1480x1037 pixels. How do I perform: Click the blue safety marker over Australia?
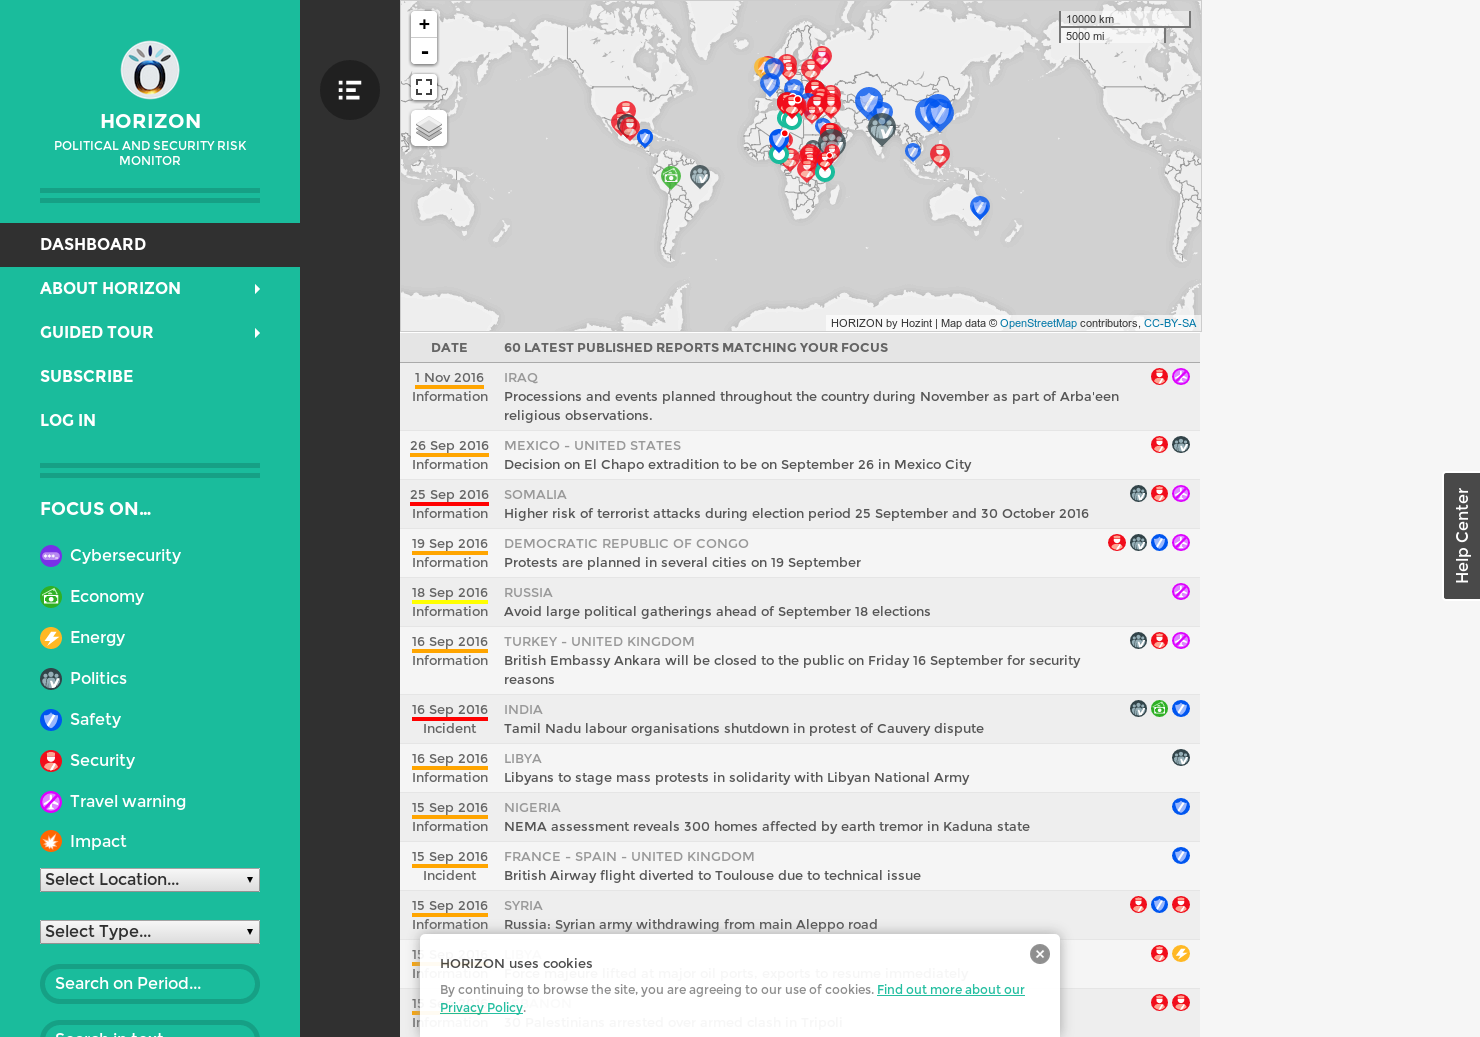pos(980,207)
